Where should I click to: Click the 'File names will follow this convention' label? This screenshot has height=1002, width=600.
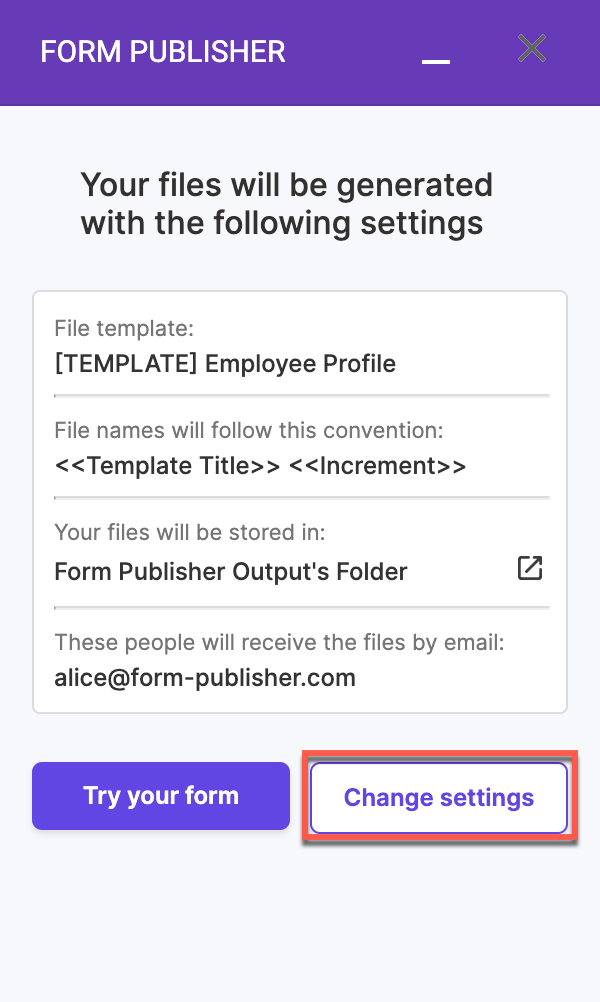pos(248,431)
